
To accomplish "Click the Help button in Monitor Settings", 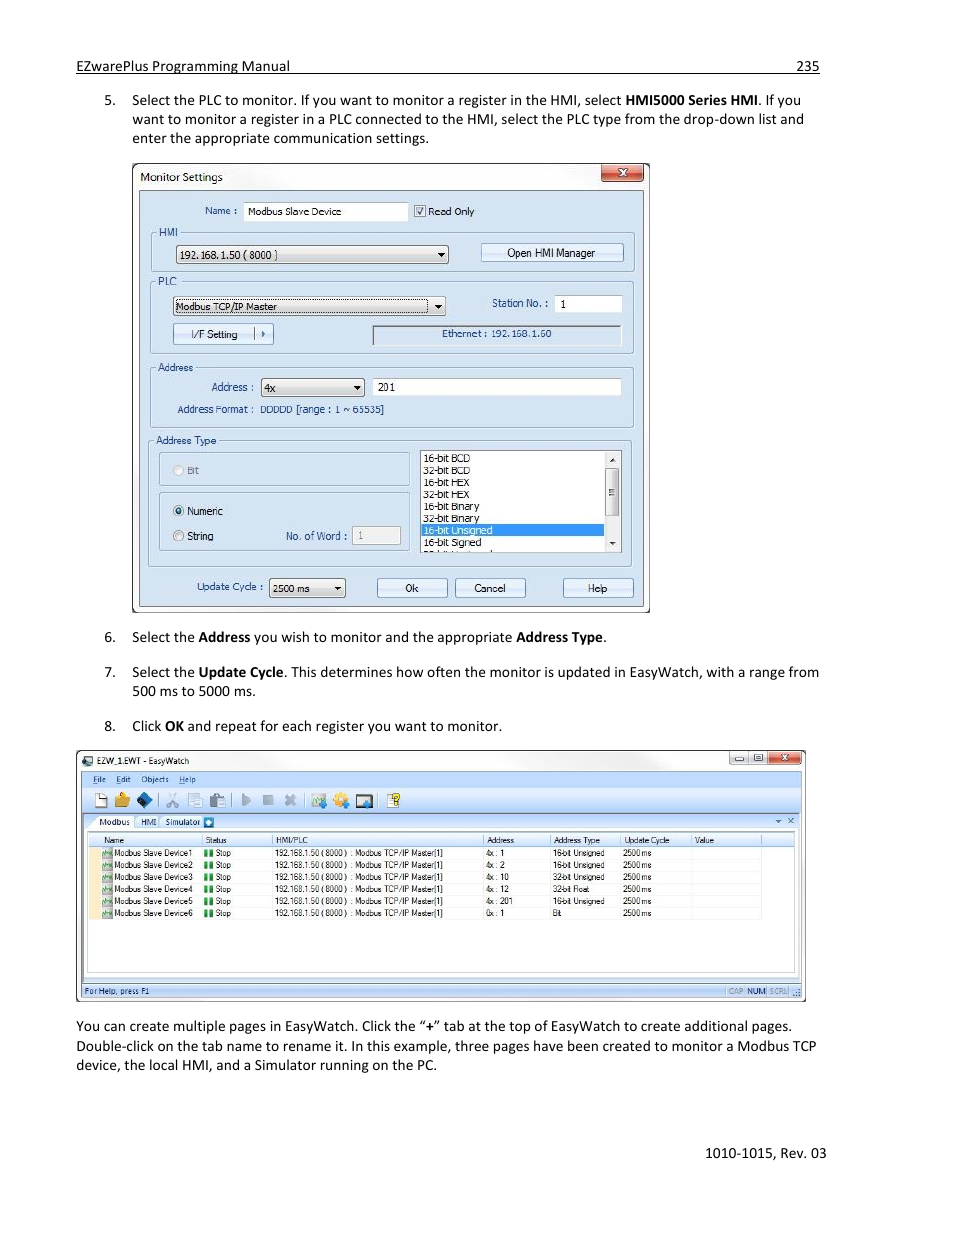I will (x=597, y=588).
